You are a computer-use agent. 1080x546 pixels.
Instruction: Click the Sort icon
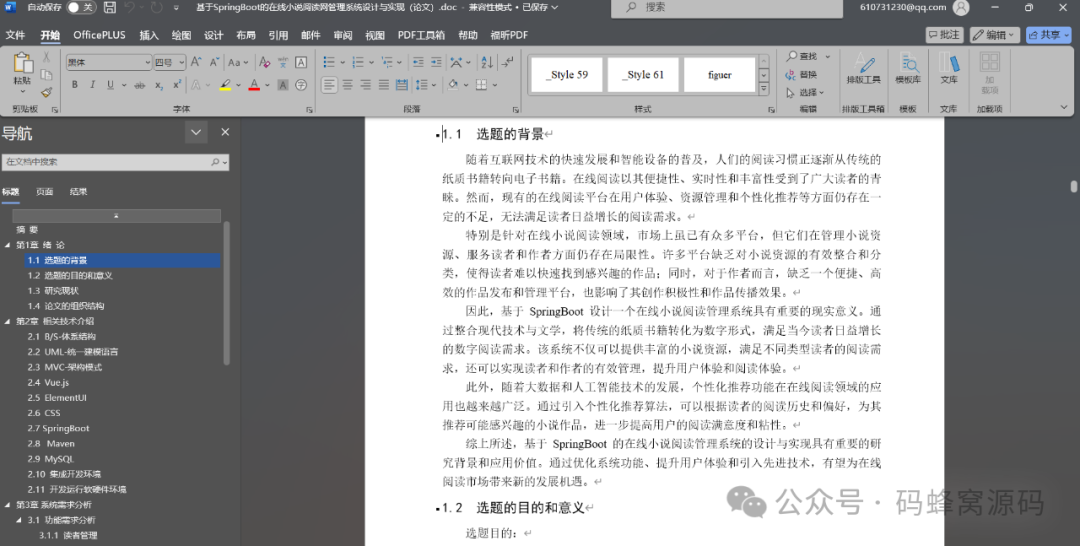(x=487, y=62)
